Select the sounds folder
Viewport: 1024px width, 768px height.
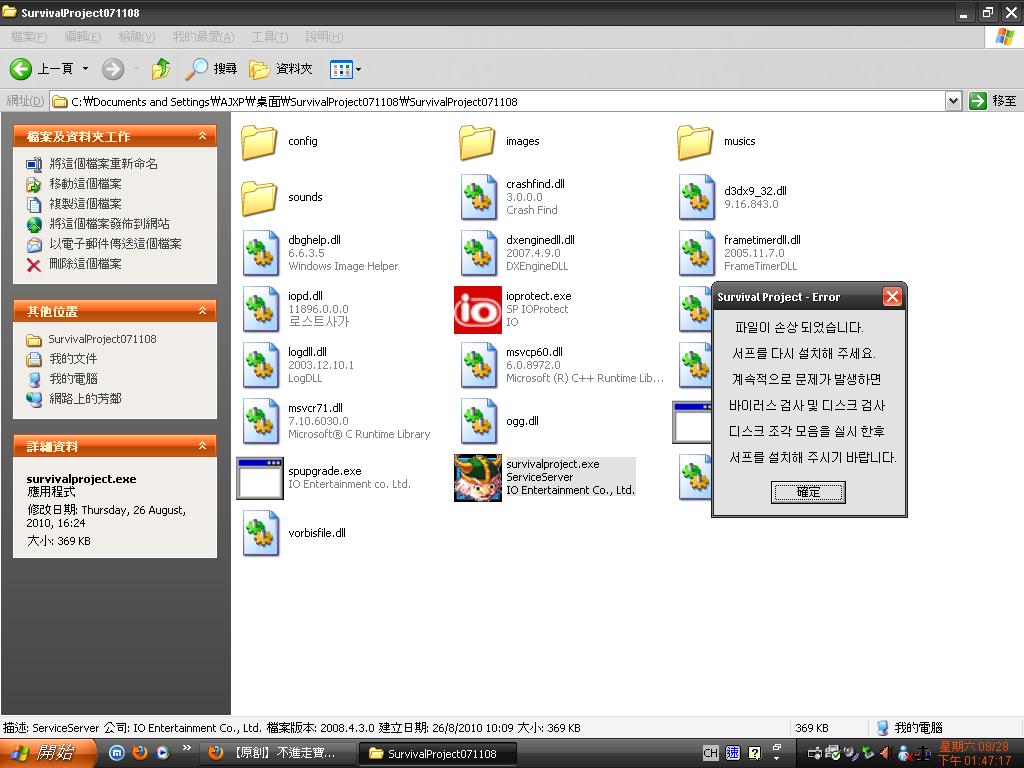(x=281, y=197)
